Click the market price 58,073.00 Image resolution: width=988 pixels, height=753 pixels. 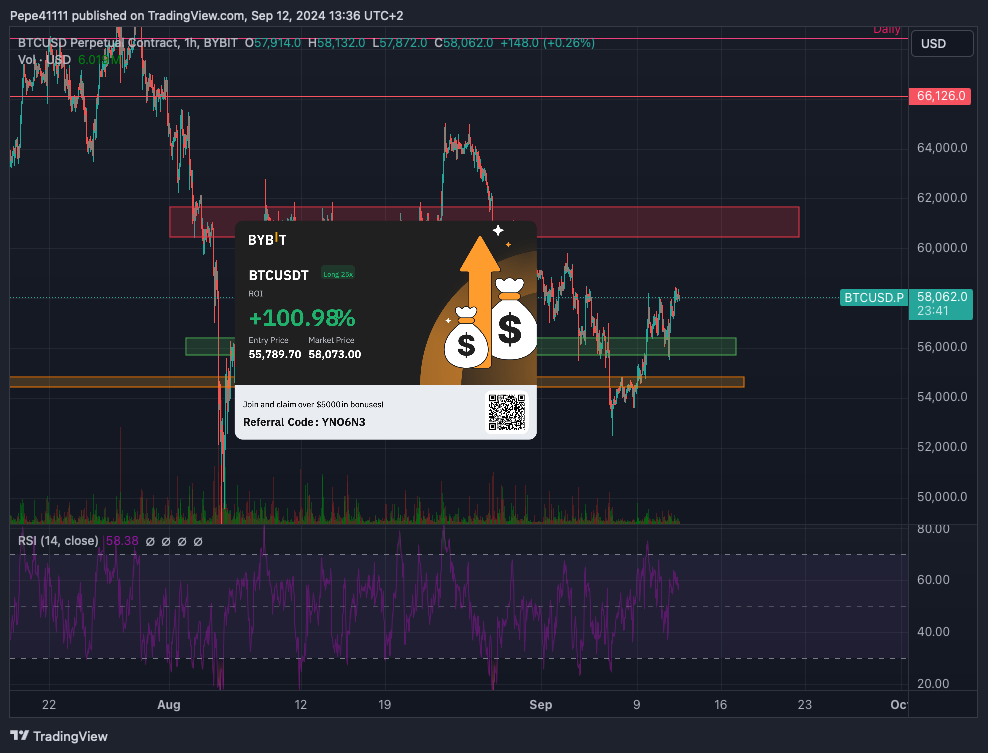(x=335, y=354)
